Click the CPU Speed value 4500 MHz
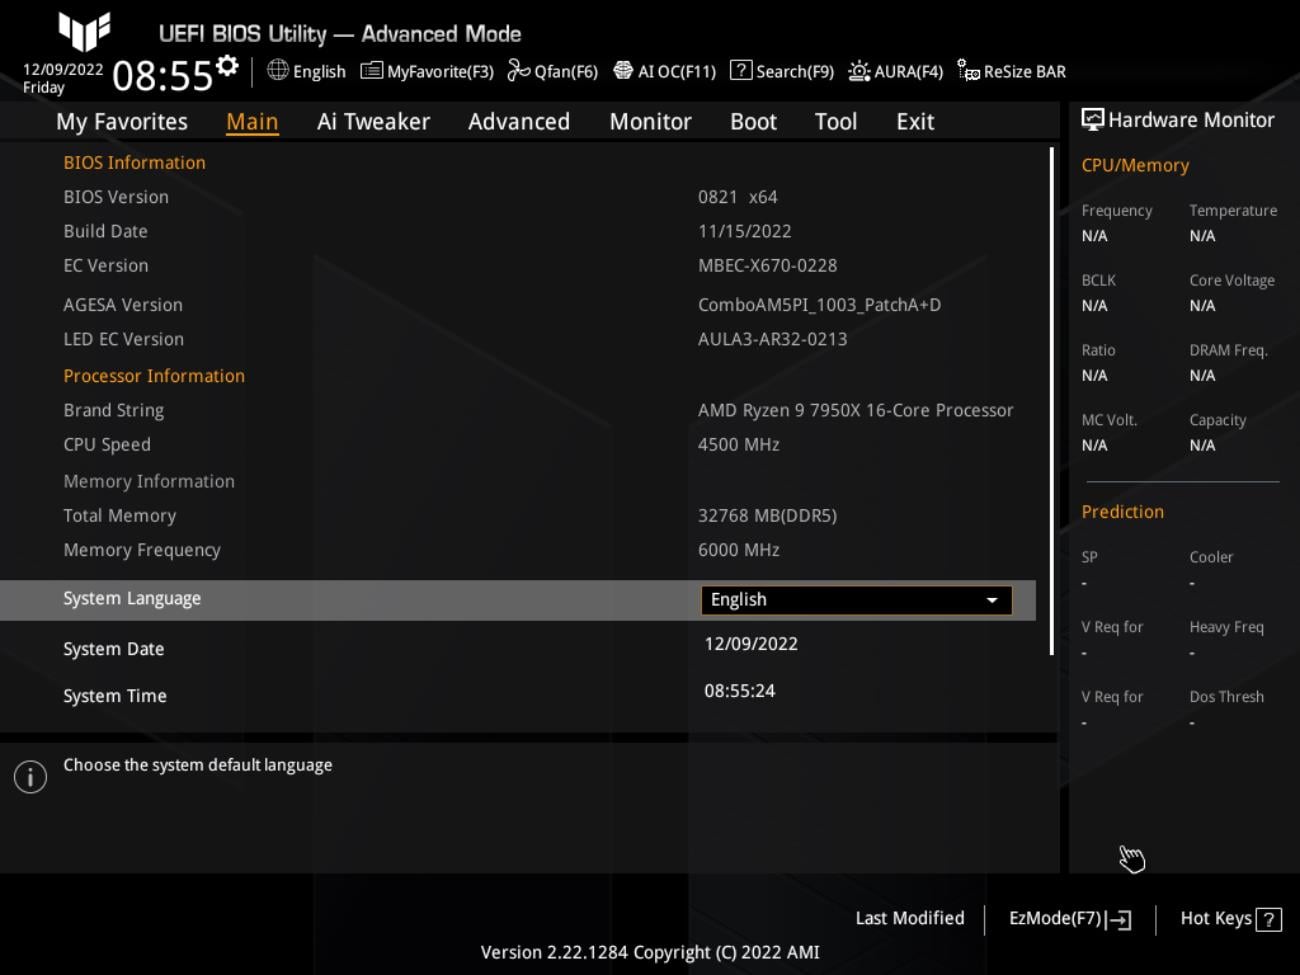 (x=738, y=444)
